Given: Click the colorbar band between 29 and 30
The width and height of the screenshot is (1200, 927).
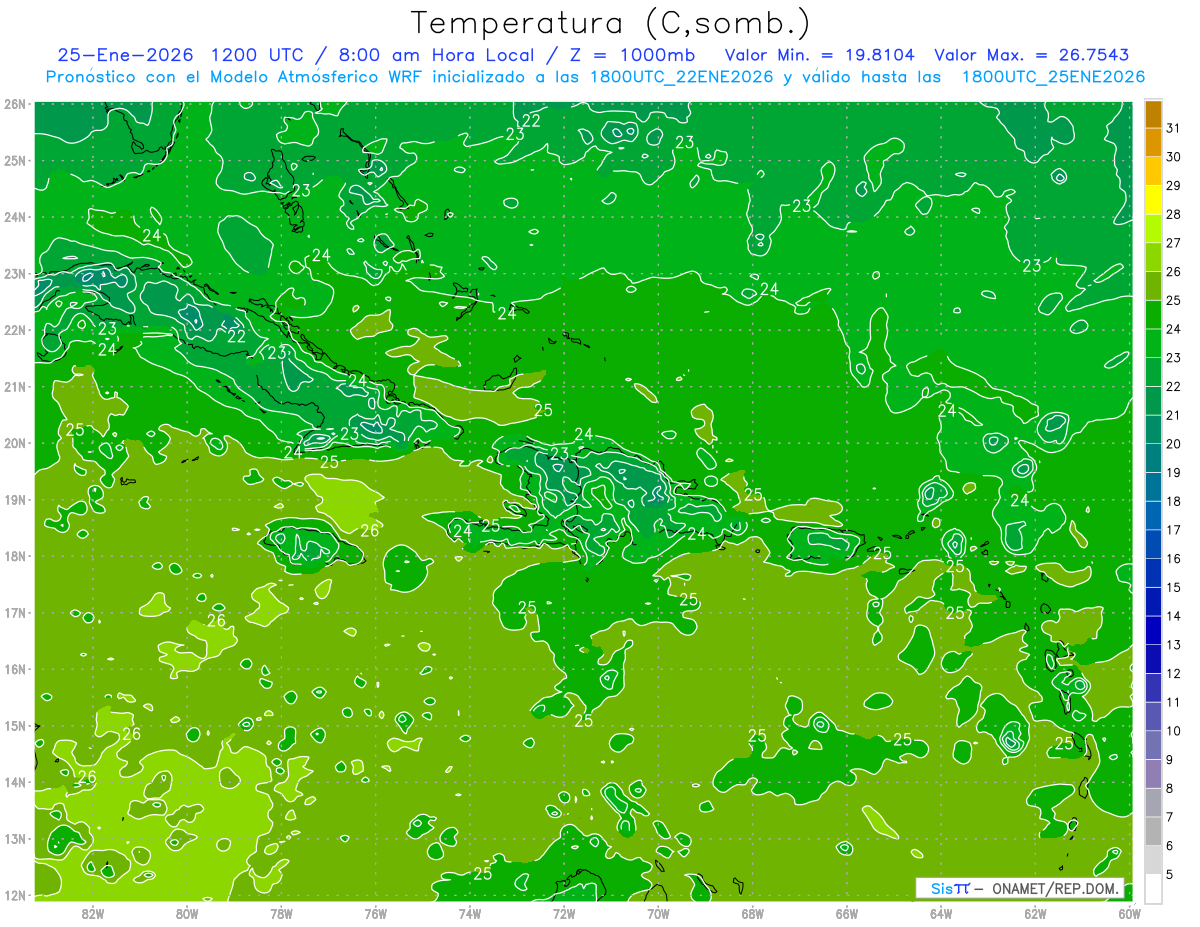Looking at the screenshot, I should [x=1153, y=172].
